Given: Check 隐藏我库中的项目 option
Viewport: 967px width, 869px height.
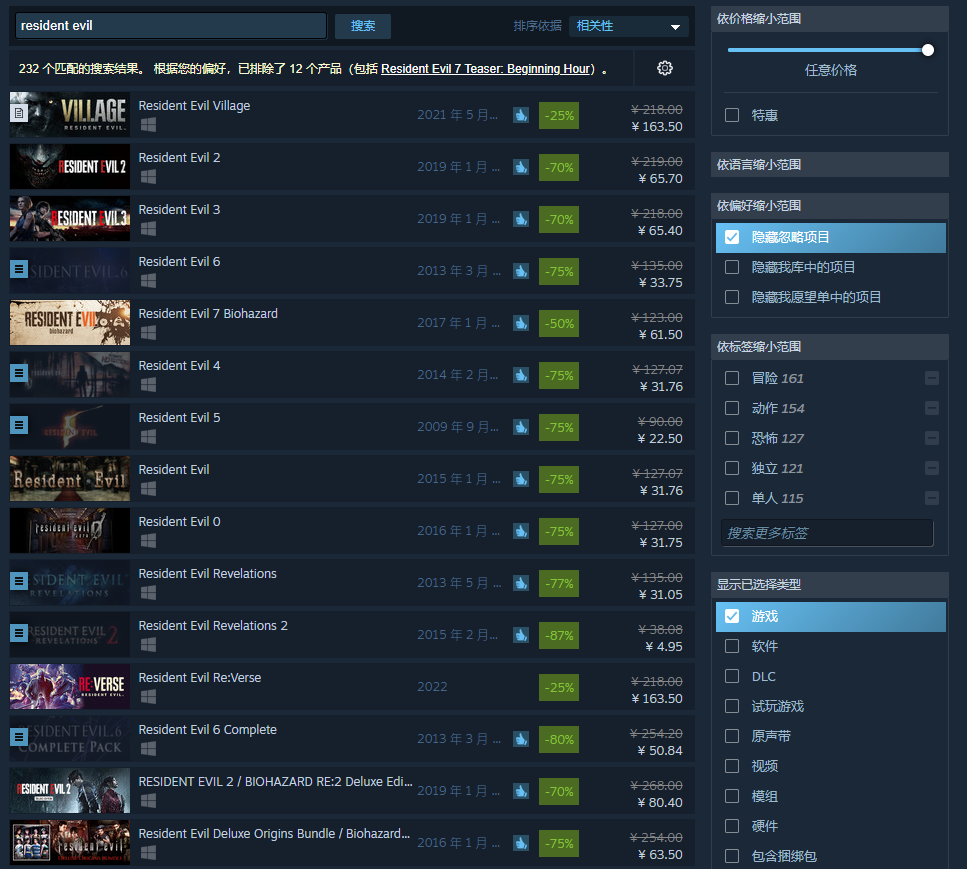Looking at the screenshot, I should pos(732,267).
